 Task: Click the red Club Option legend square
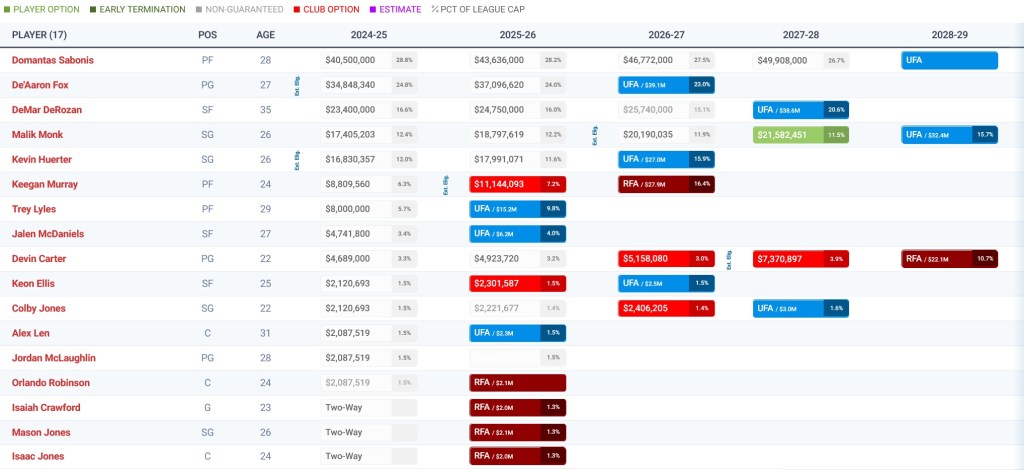[296, 9]
